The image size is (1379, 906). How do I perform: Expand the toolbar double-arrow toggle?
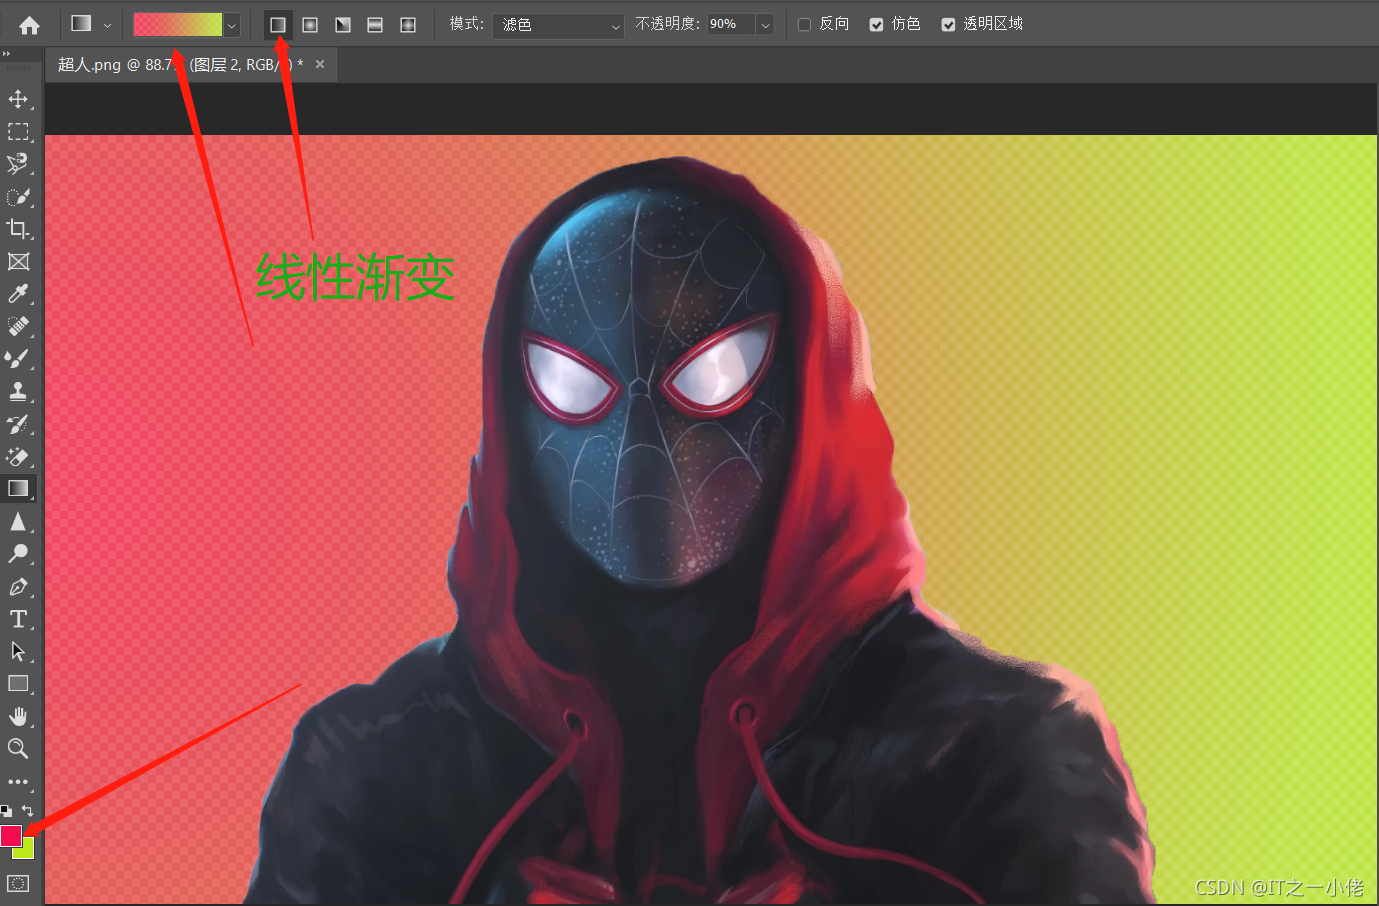point(6,54)
